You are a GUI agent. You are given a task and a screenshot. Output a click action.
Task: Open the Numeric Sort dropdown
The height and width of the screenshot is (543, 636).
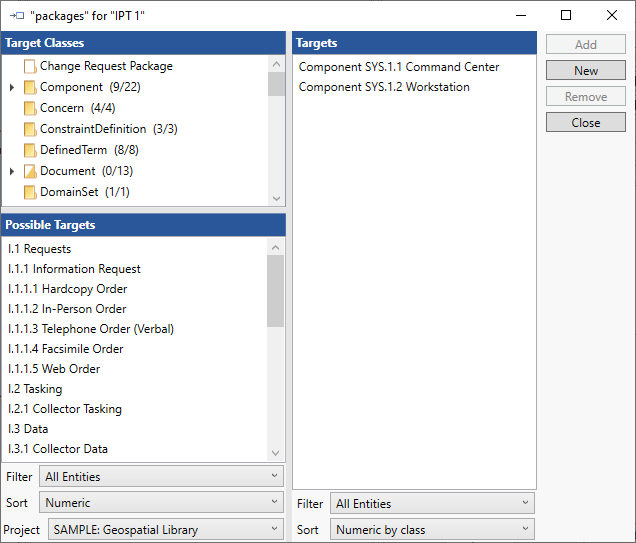coord(161,503)
